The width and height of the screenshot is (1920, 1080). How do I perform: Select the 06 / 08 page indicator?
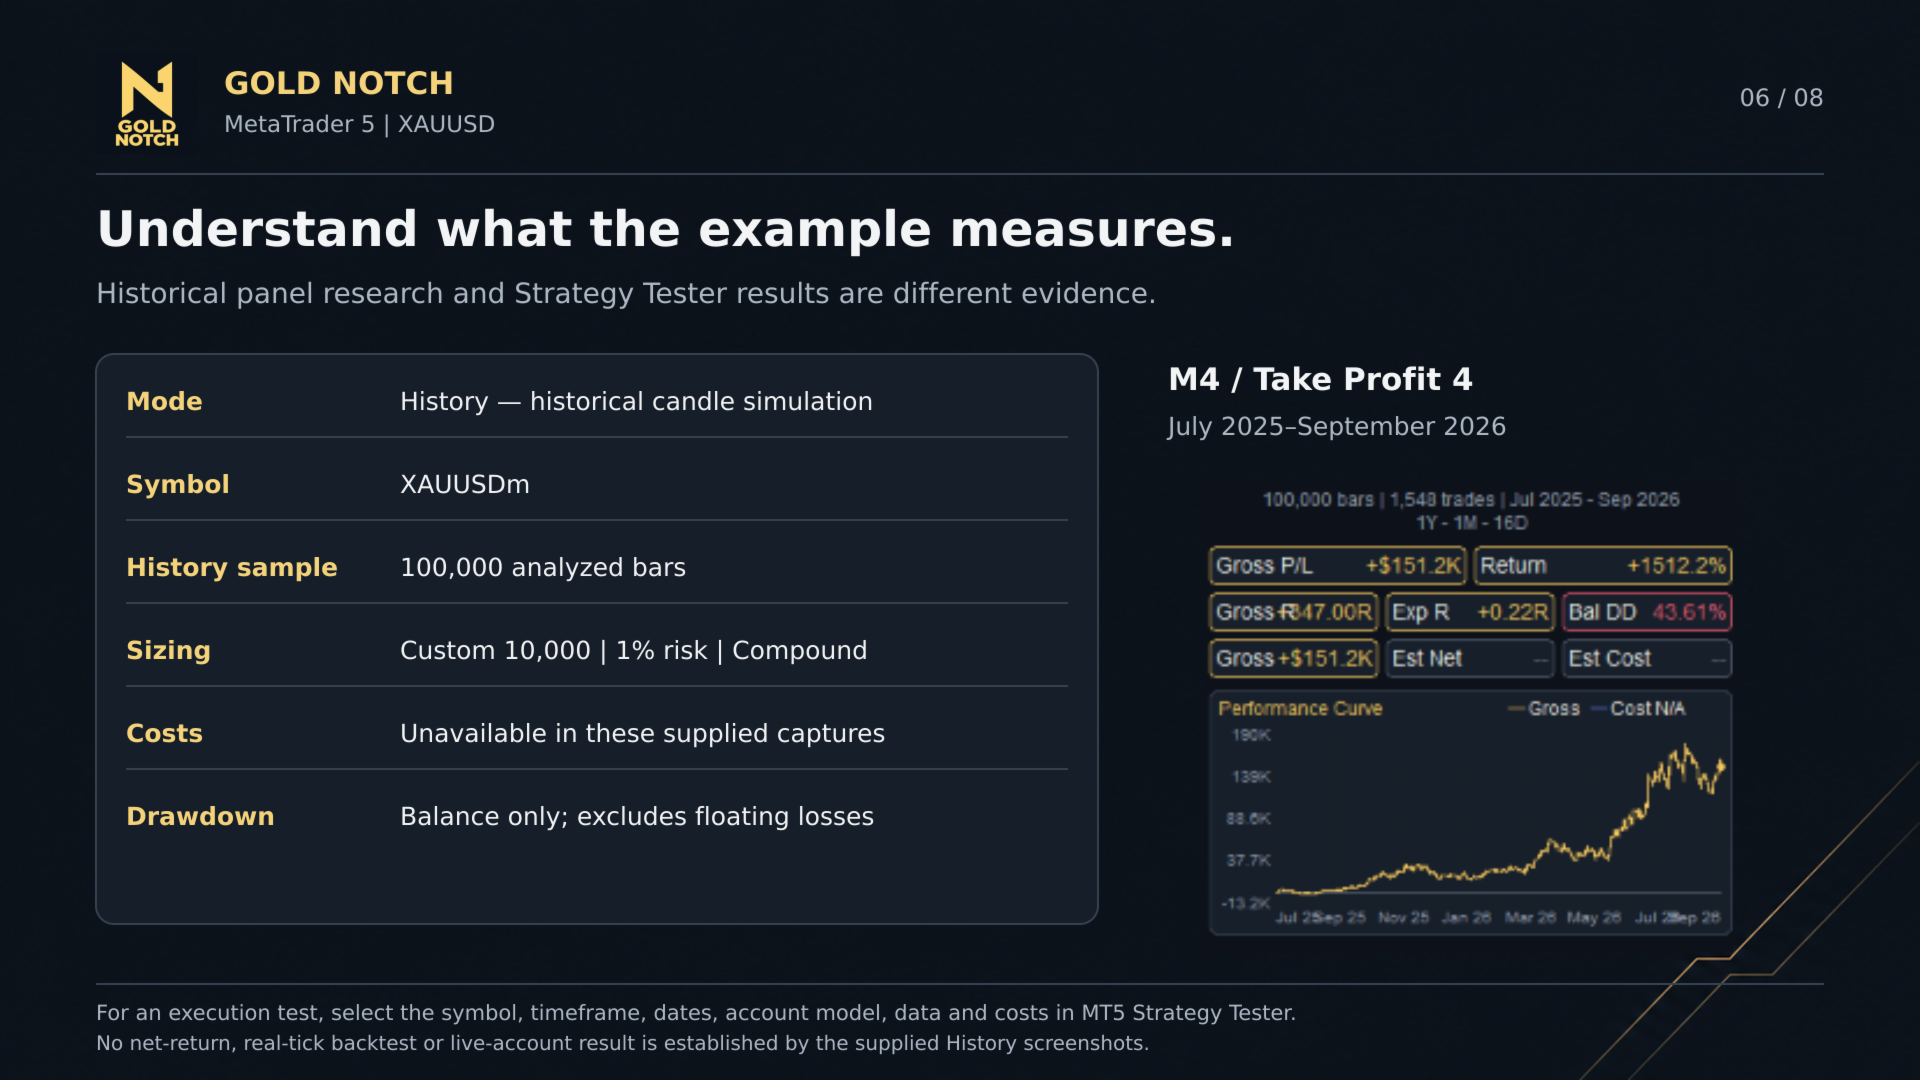point(1781,98)
